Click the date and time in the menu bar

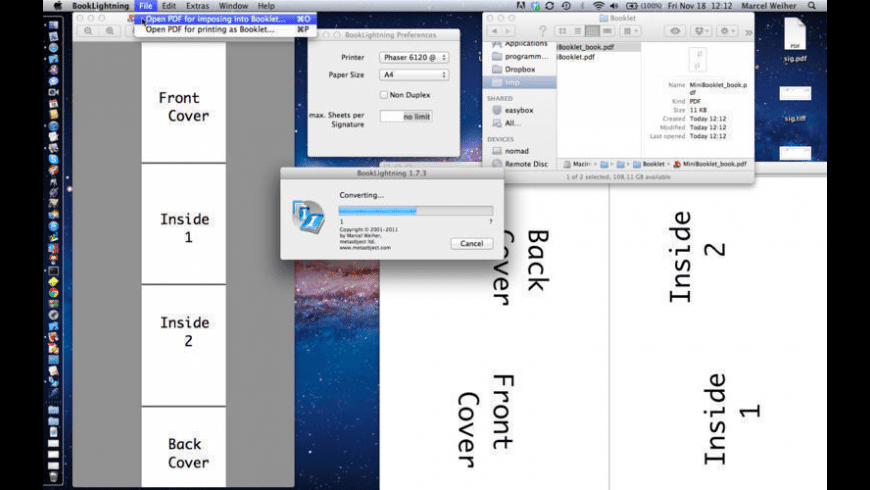[700, 6]
